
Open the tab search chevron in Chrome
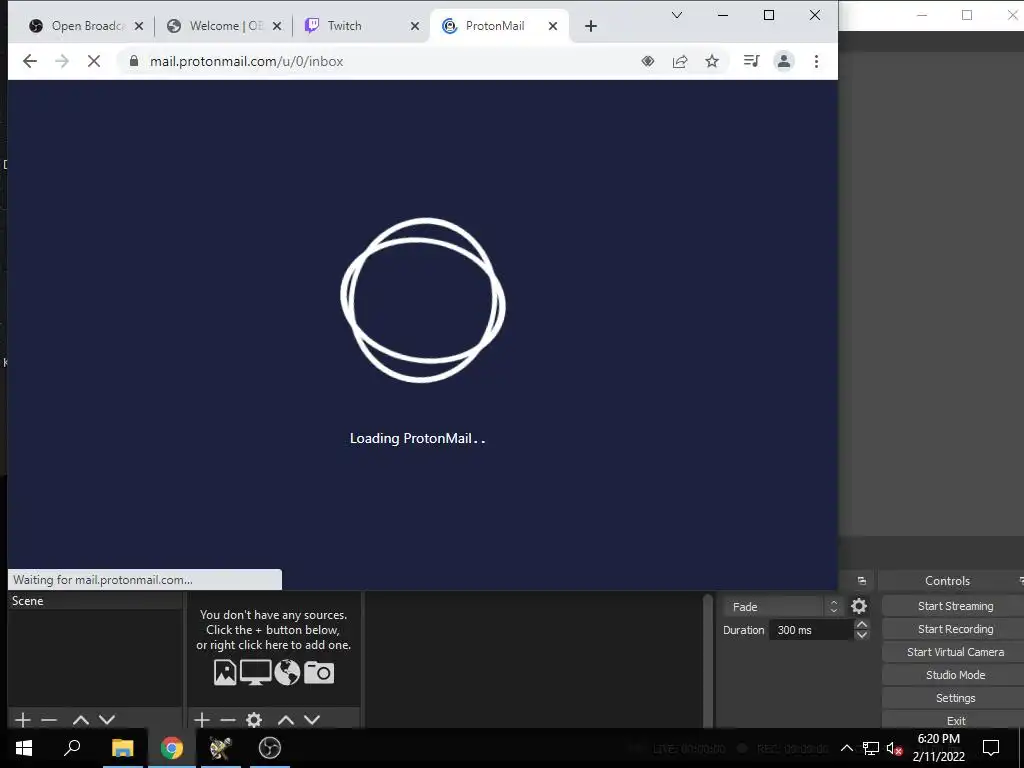677,15
